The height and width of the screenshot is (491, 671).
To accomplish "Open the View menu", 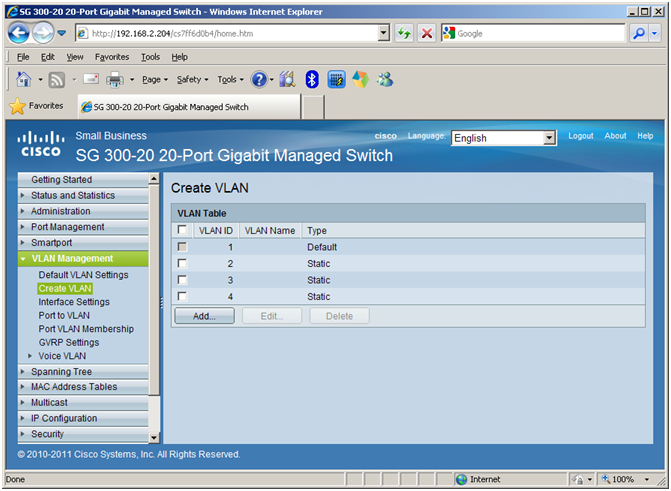I will [x=75, y=57].
